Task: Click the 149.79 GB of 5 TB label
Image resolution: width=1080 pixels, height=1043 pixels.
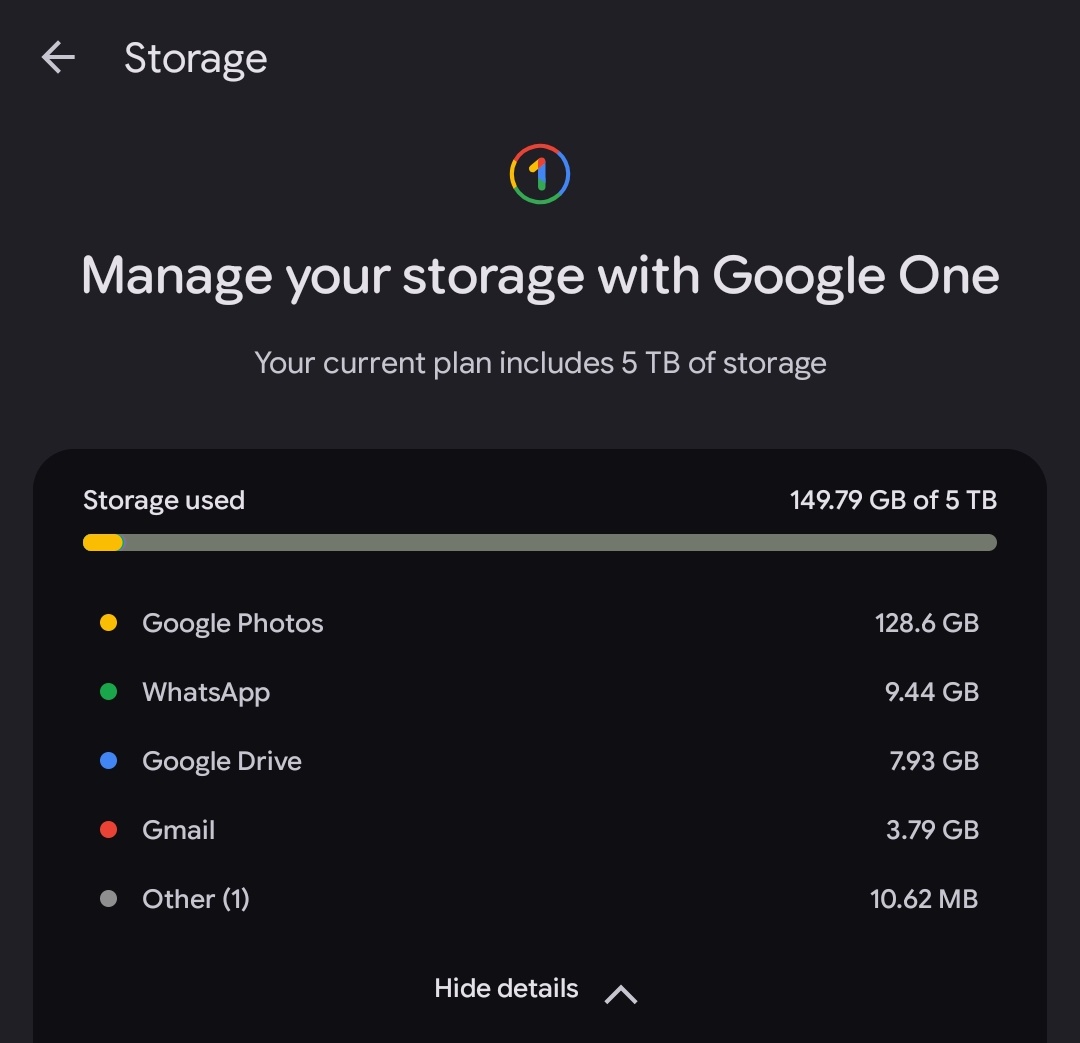Action: pyautogui.click(x=893, y=500)
